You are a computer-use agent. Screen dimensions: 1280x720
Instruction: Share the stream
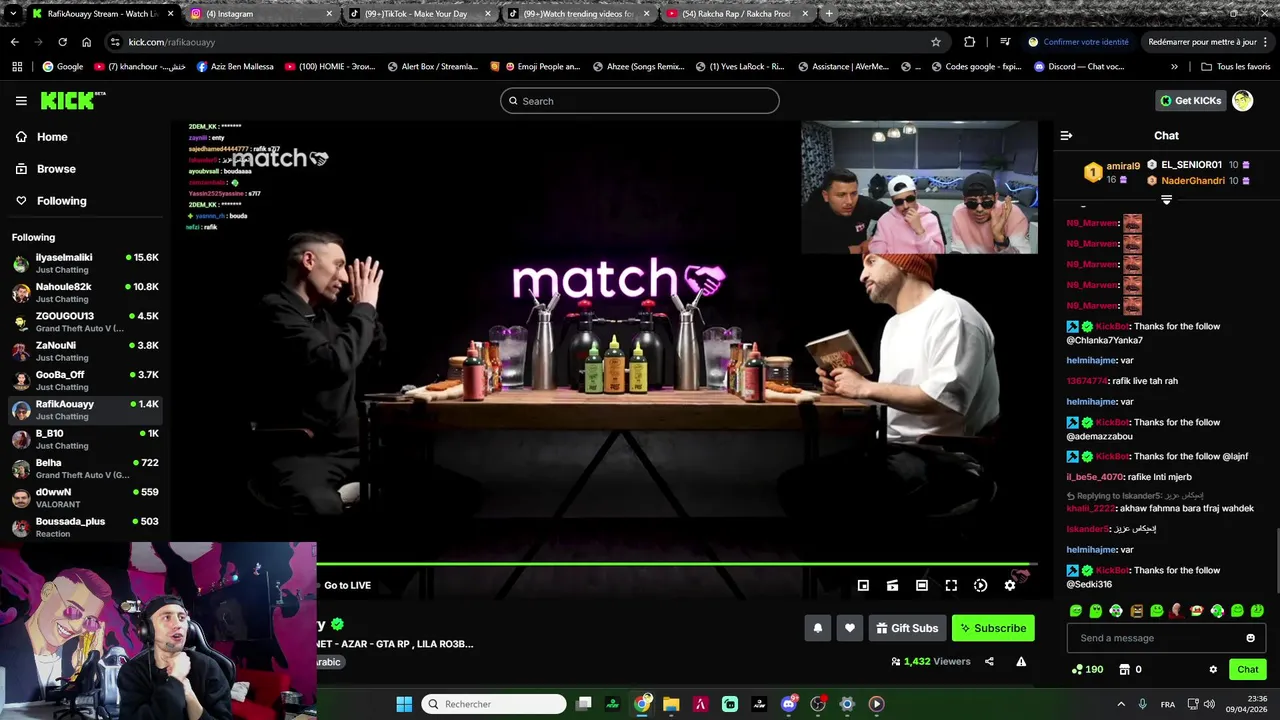[989, 661]
